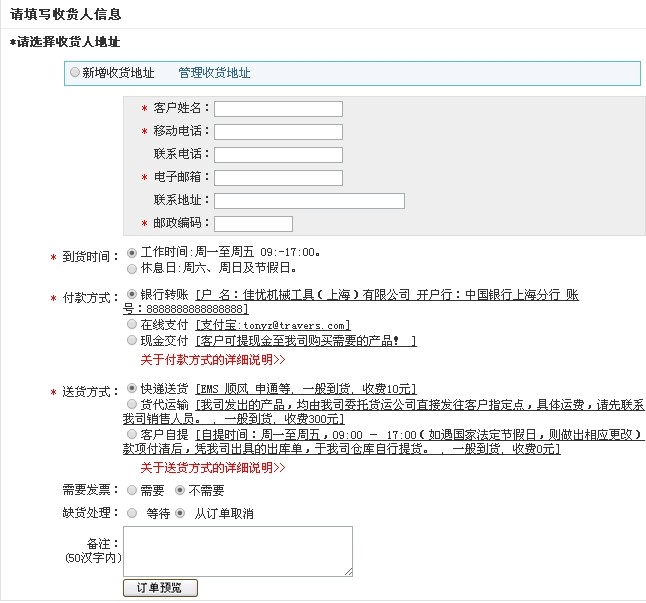Choose 休息日 delivery time option
Screen dimensions: 646x603
[x=132, y=268]
